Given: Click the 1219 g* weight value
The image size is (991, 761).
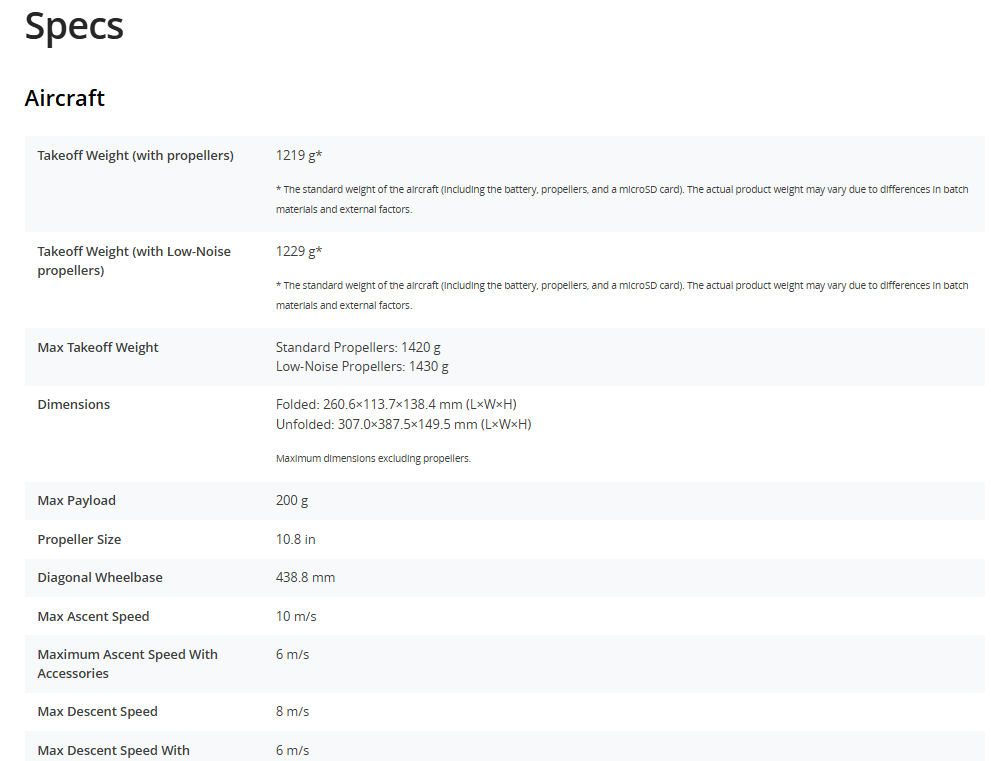Looking at the screenshot, I should 299,155.
